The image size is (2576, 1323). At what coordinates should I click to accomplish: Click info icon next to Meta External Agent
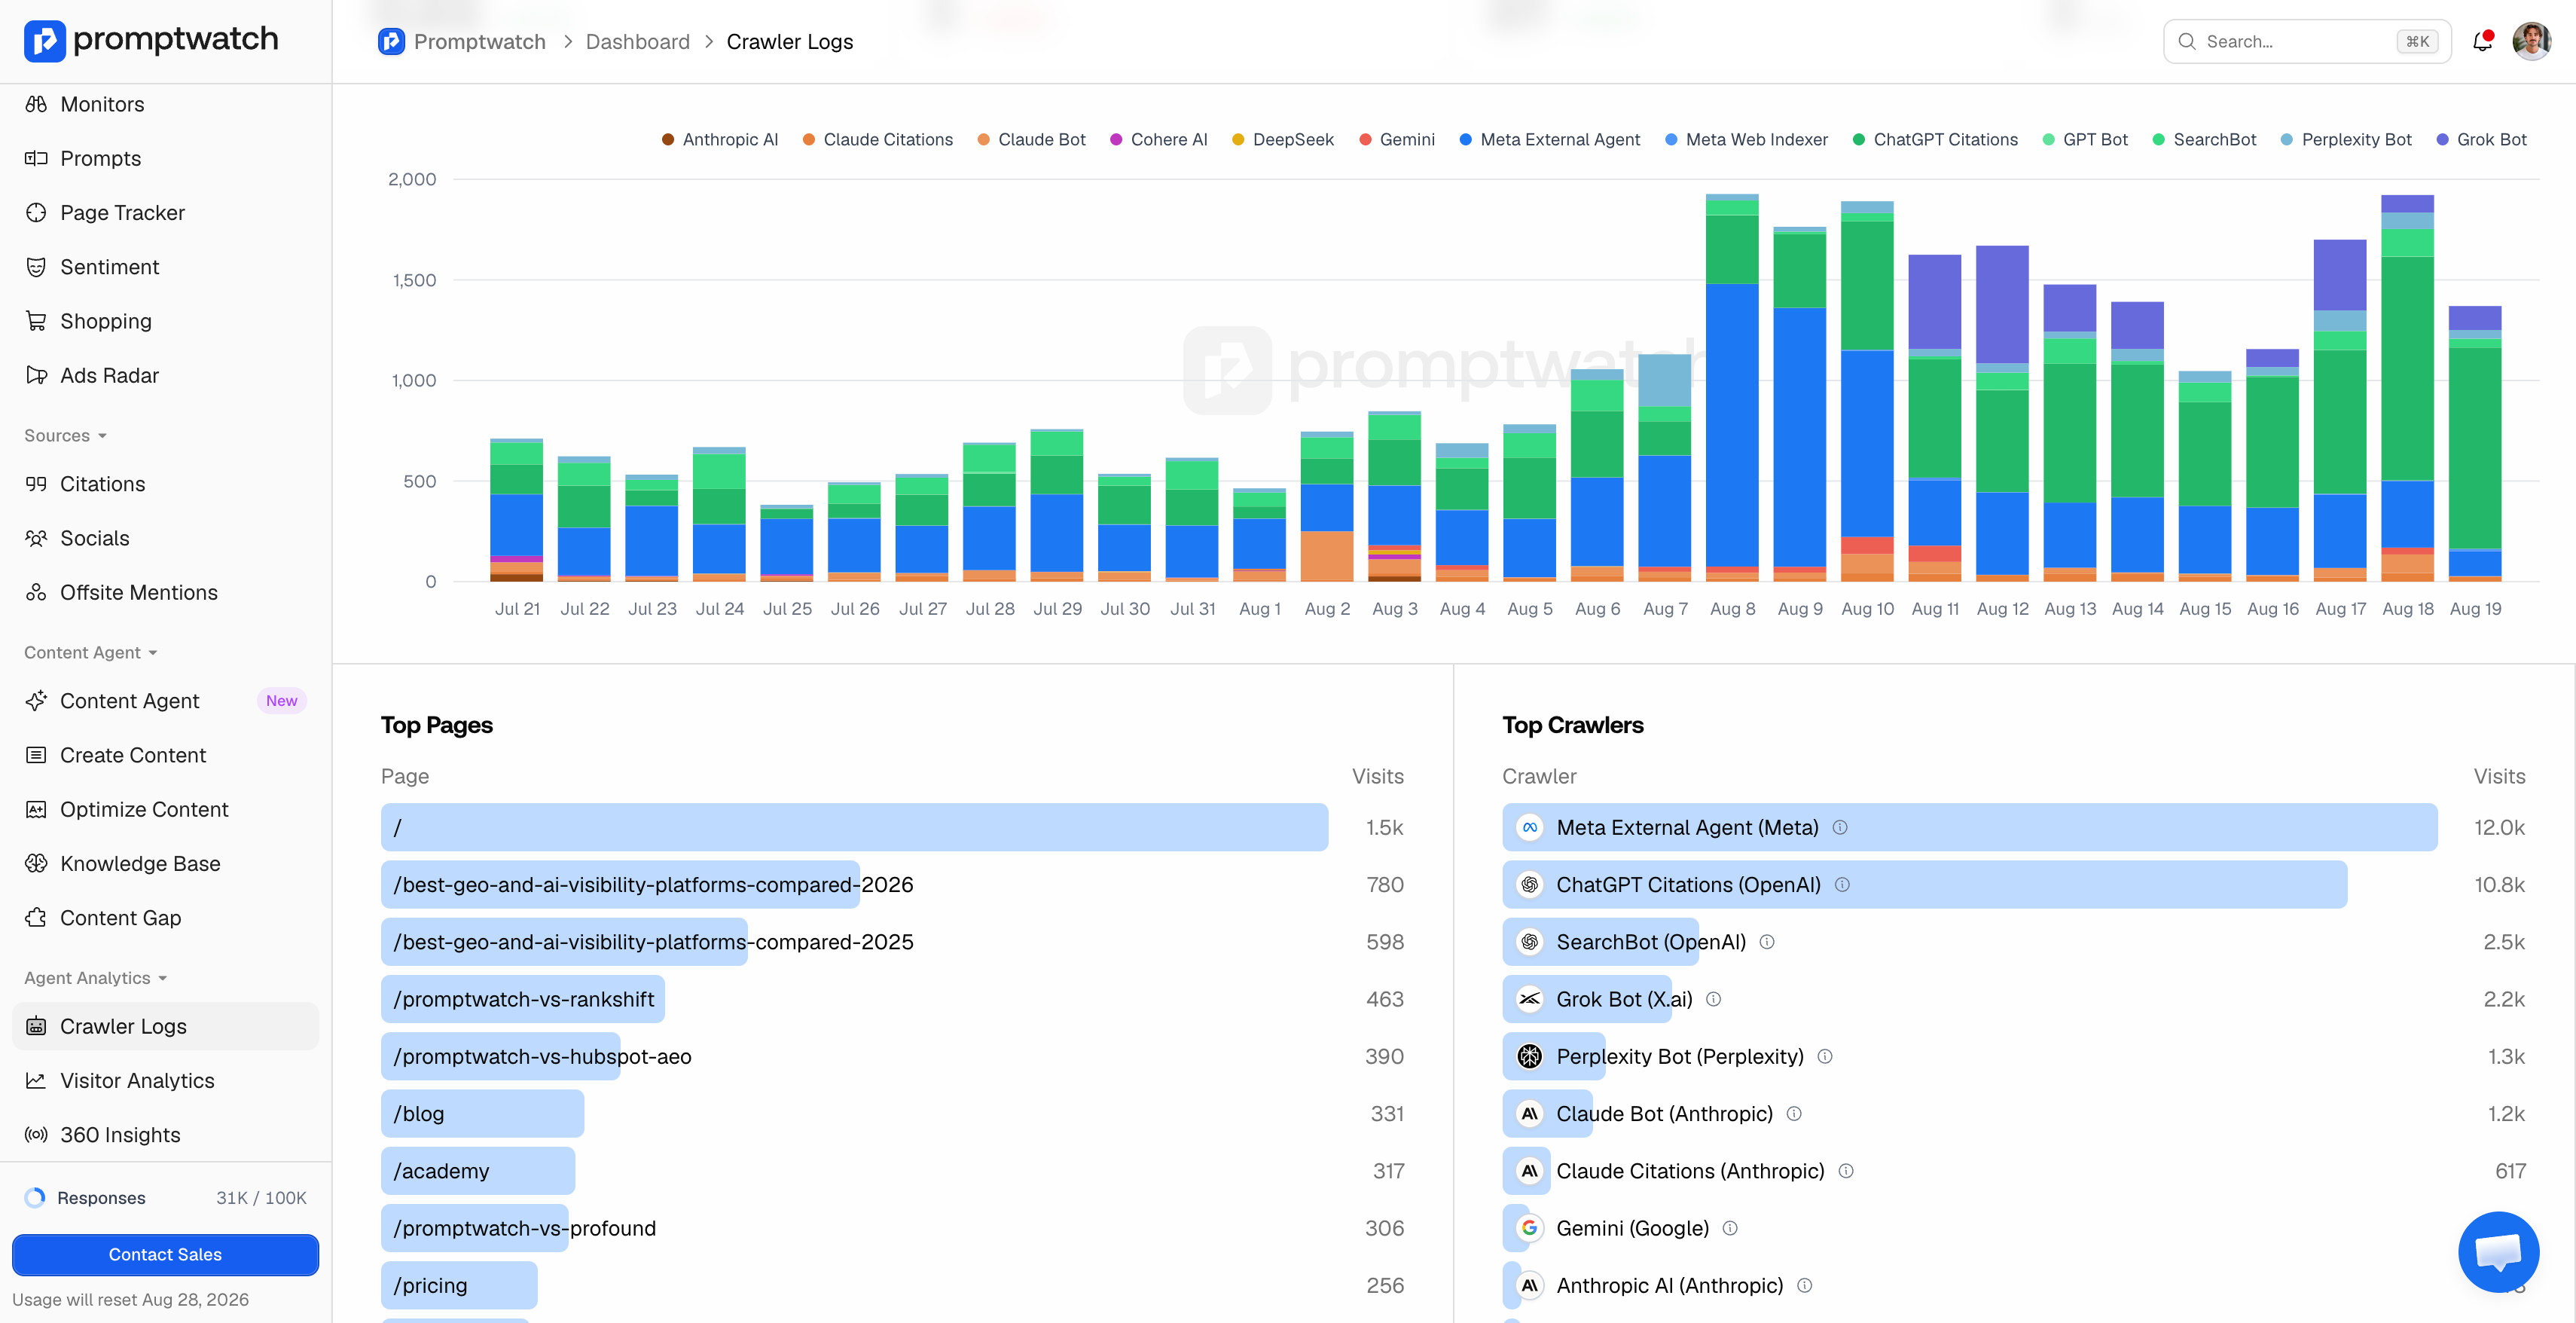click(x=1840, y=827)
